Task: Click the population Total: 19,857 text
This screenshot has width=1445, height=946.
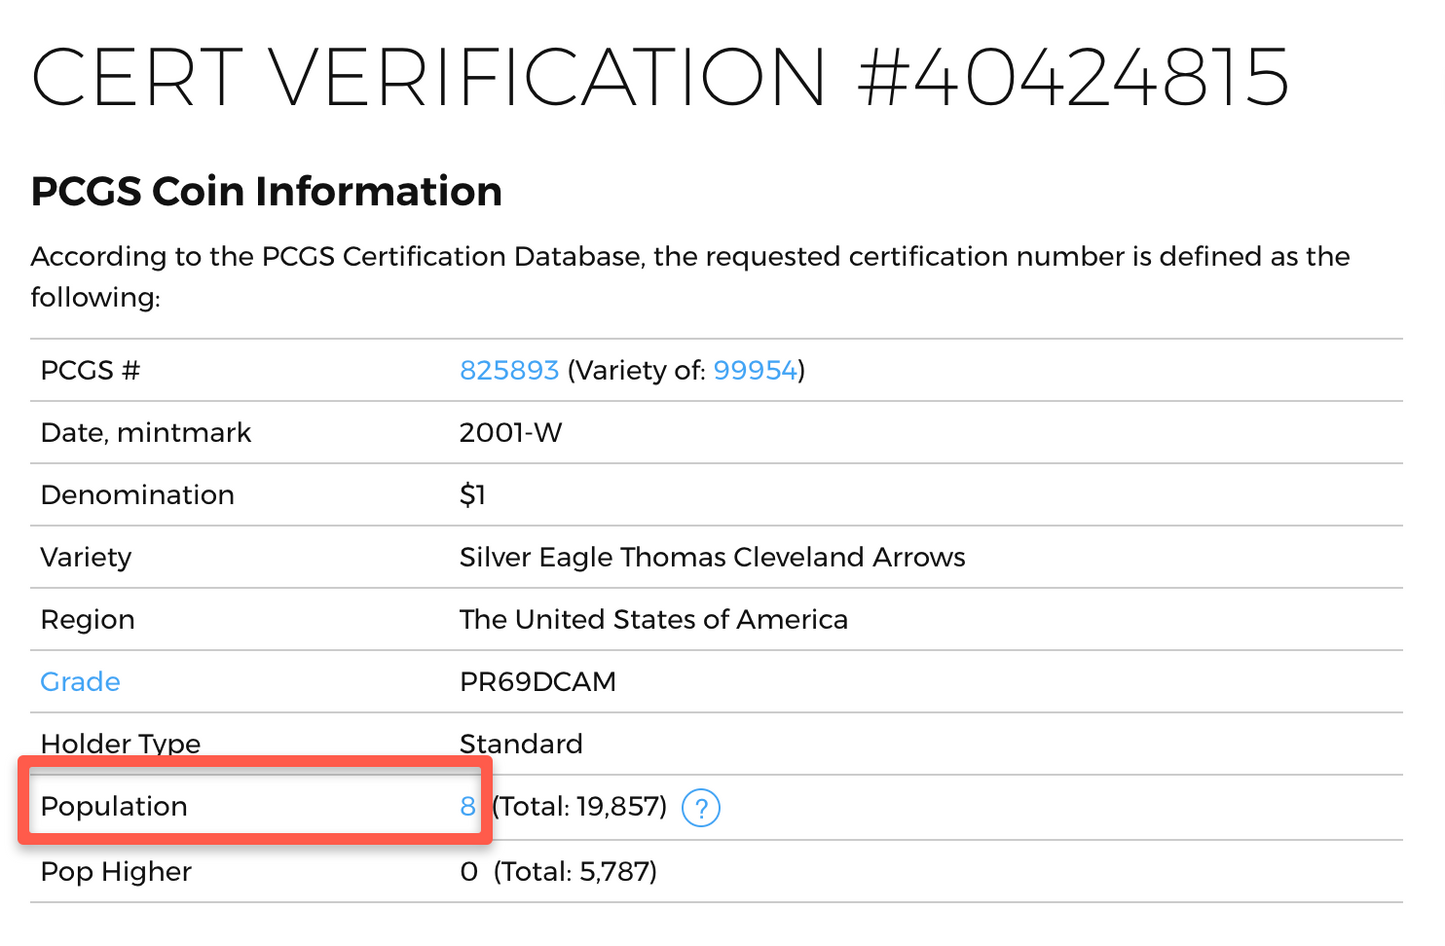Action: [x=580, y=806]
